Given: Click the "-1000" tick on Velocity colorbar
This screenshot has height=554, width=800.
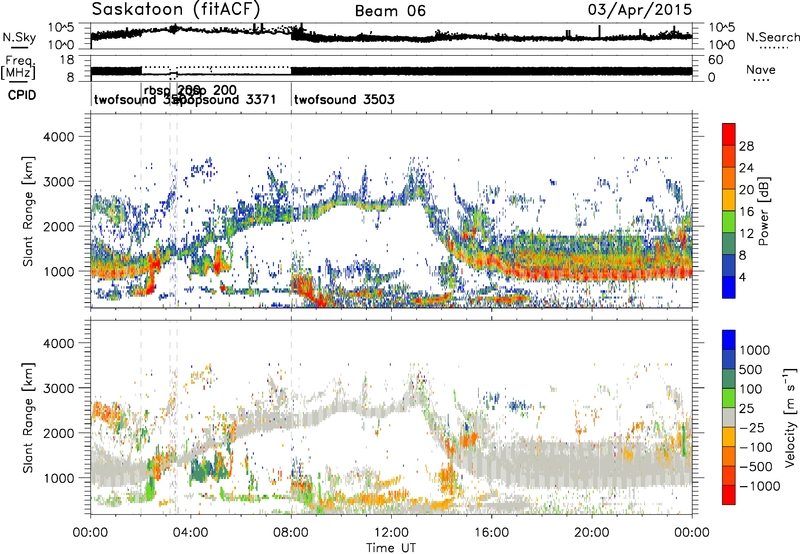Looking at the screenshot, I should [x=760, y=486].
